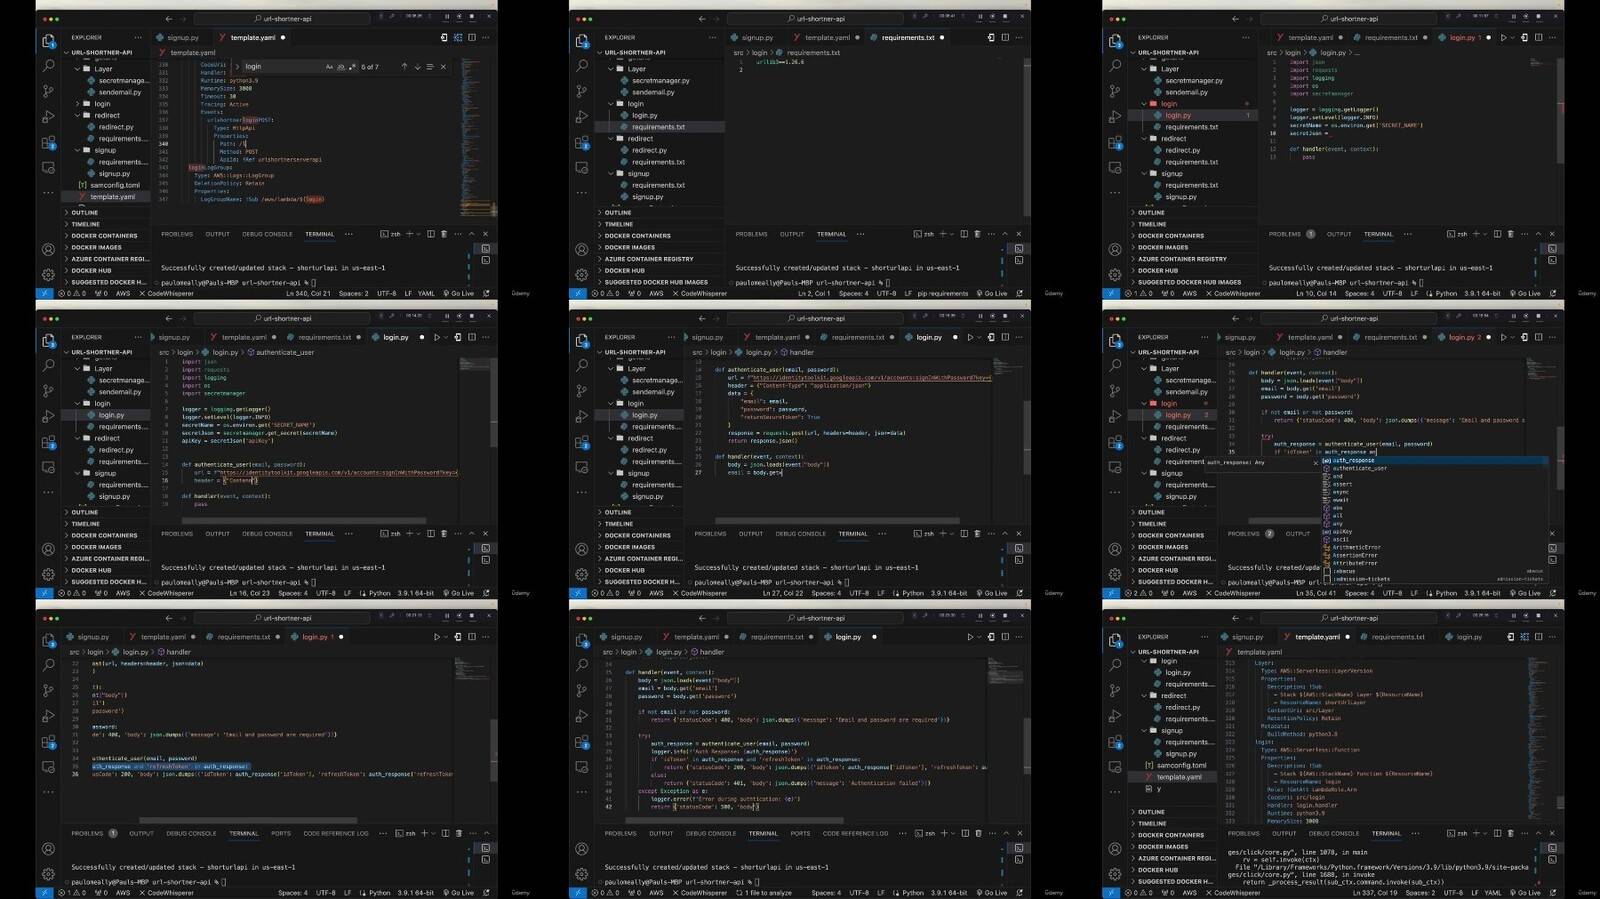Open samconfig.toml in 'Ln 340, Col 21' window
Screen dimensions: 1600x899
point(115,185)
